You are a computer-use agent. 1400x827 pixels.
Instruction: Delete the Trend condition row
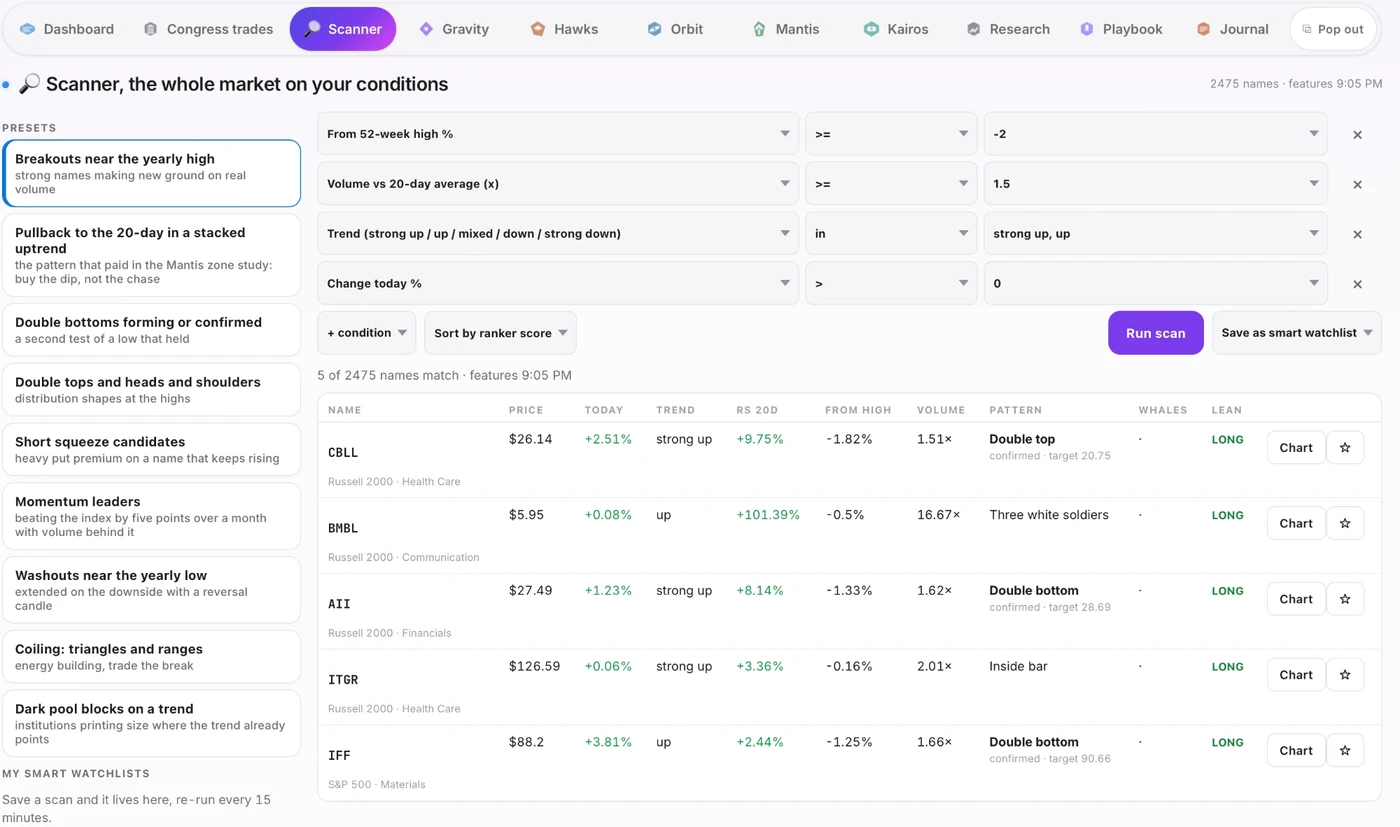point(1357,234)
